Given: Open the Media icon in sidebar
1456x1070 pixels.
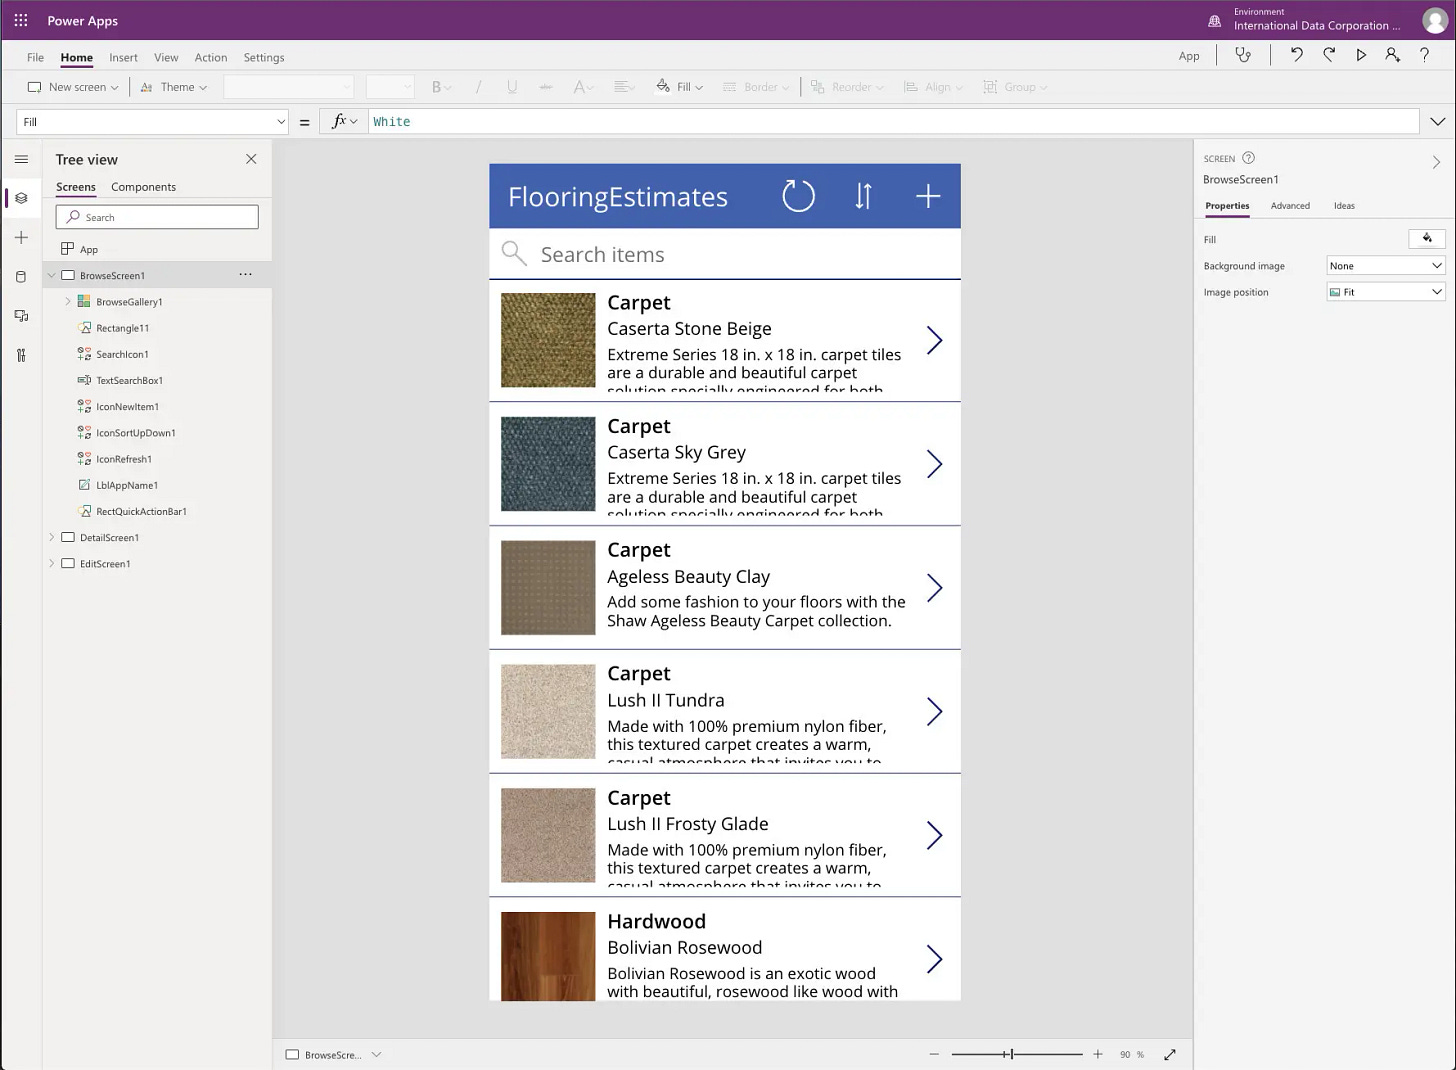Looking at the screenshot, I should 21,316.
